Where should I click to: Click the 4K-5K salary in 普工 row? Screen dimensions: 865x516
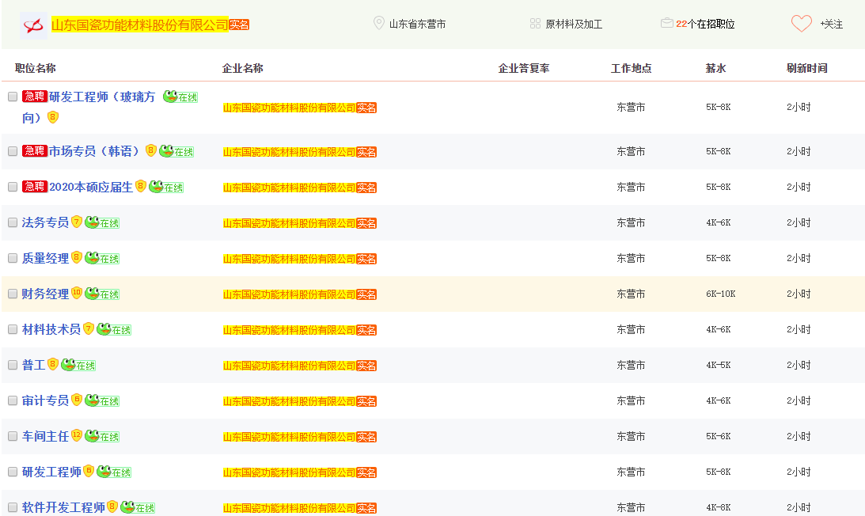tap(718, 365)
